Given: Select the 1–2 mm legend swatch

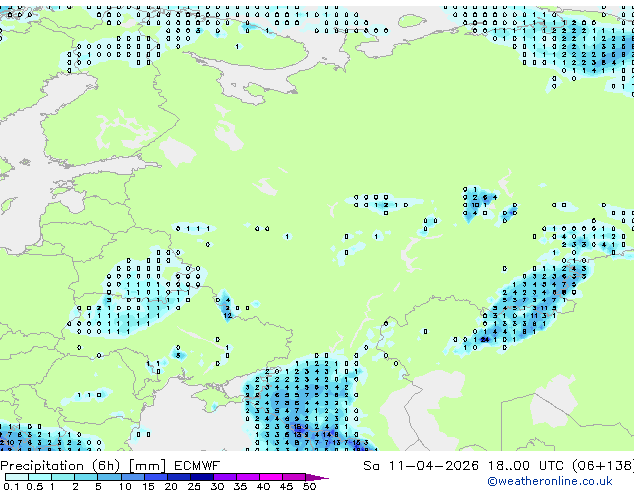Looking at the screenshot, I should [x=63, y=477].
